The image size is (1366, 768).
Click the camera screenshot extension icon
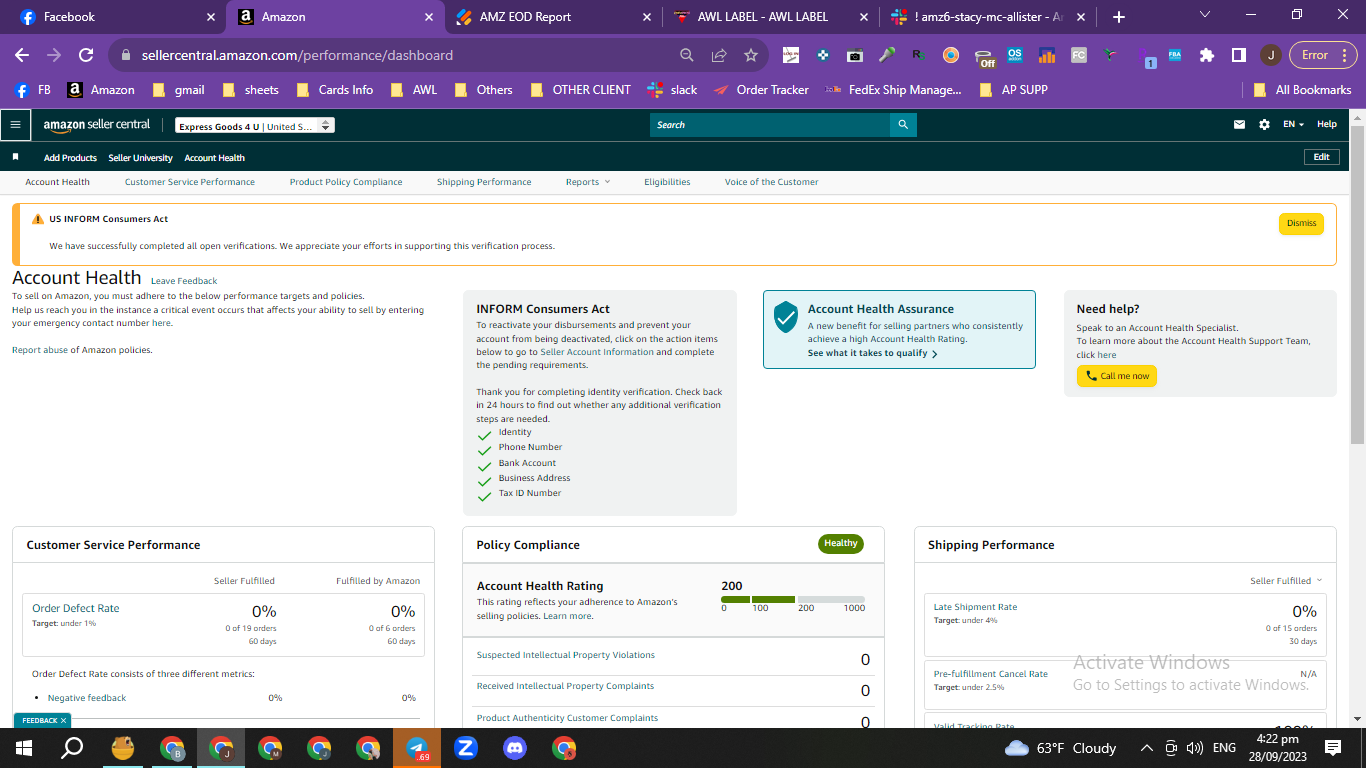click(854, 56)
